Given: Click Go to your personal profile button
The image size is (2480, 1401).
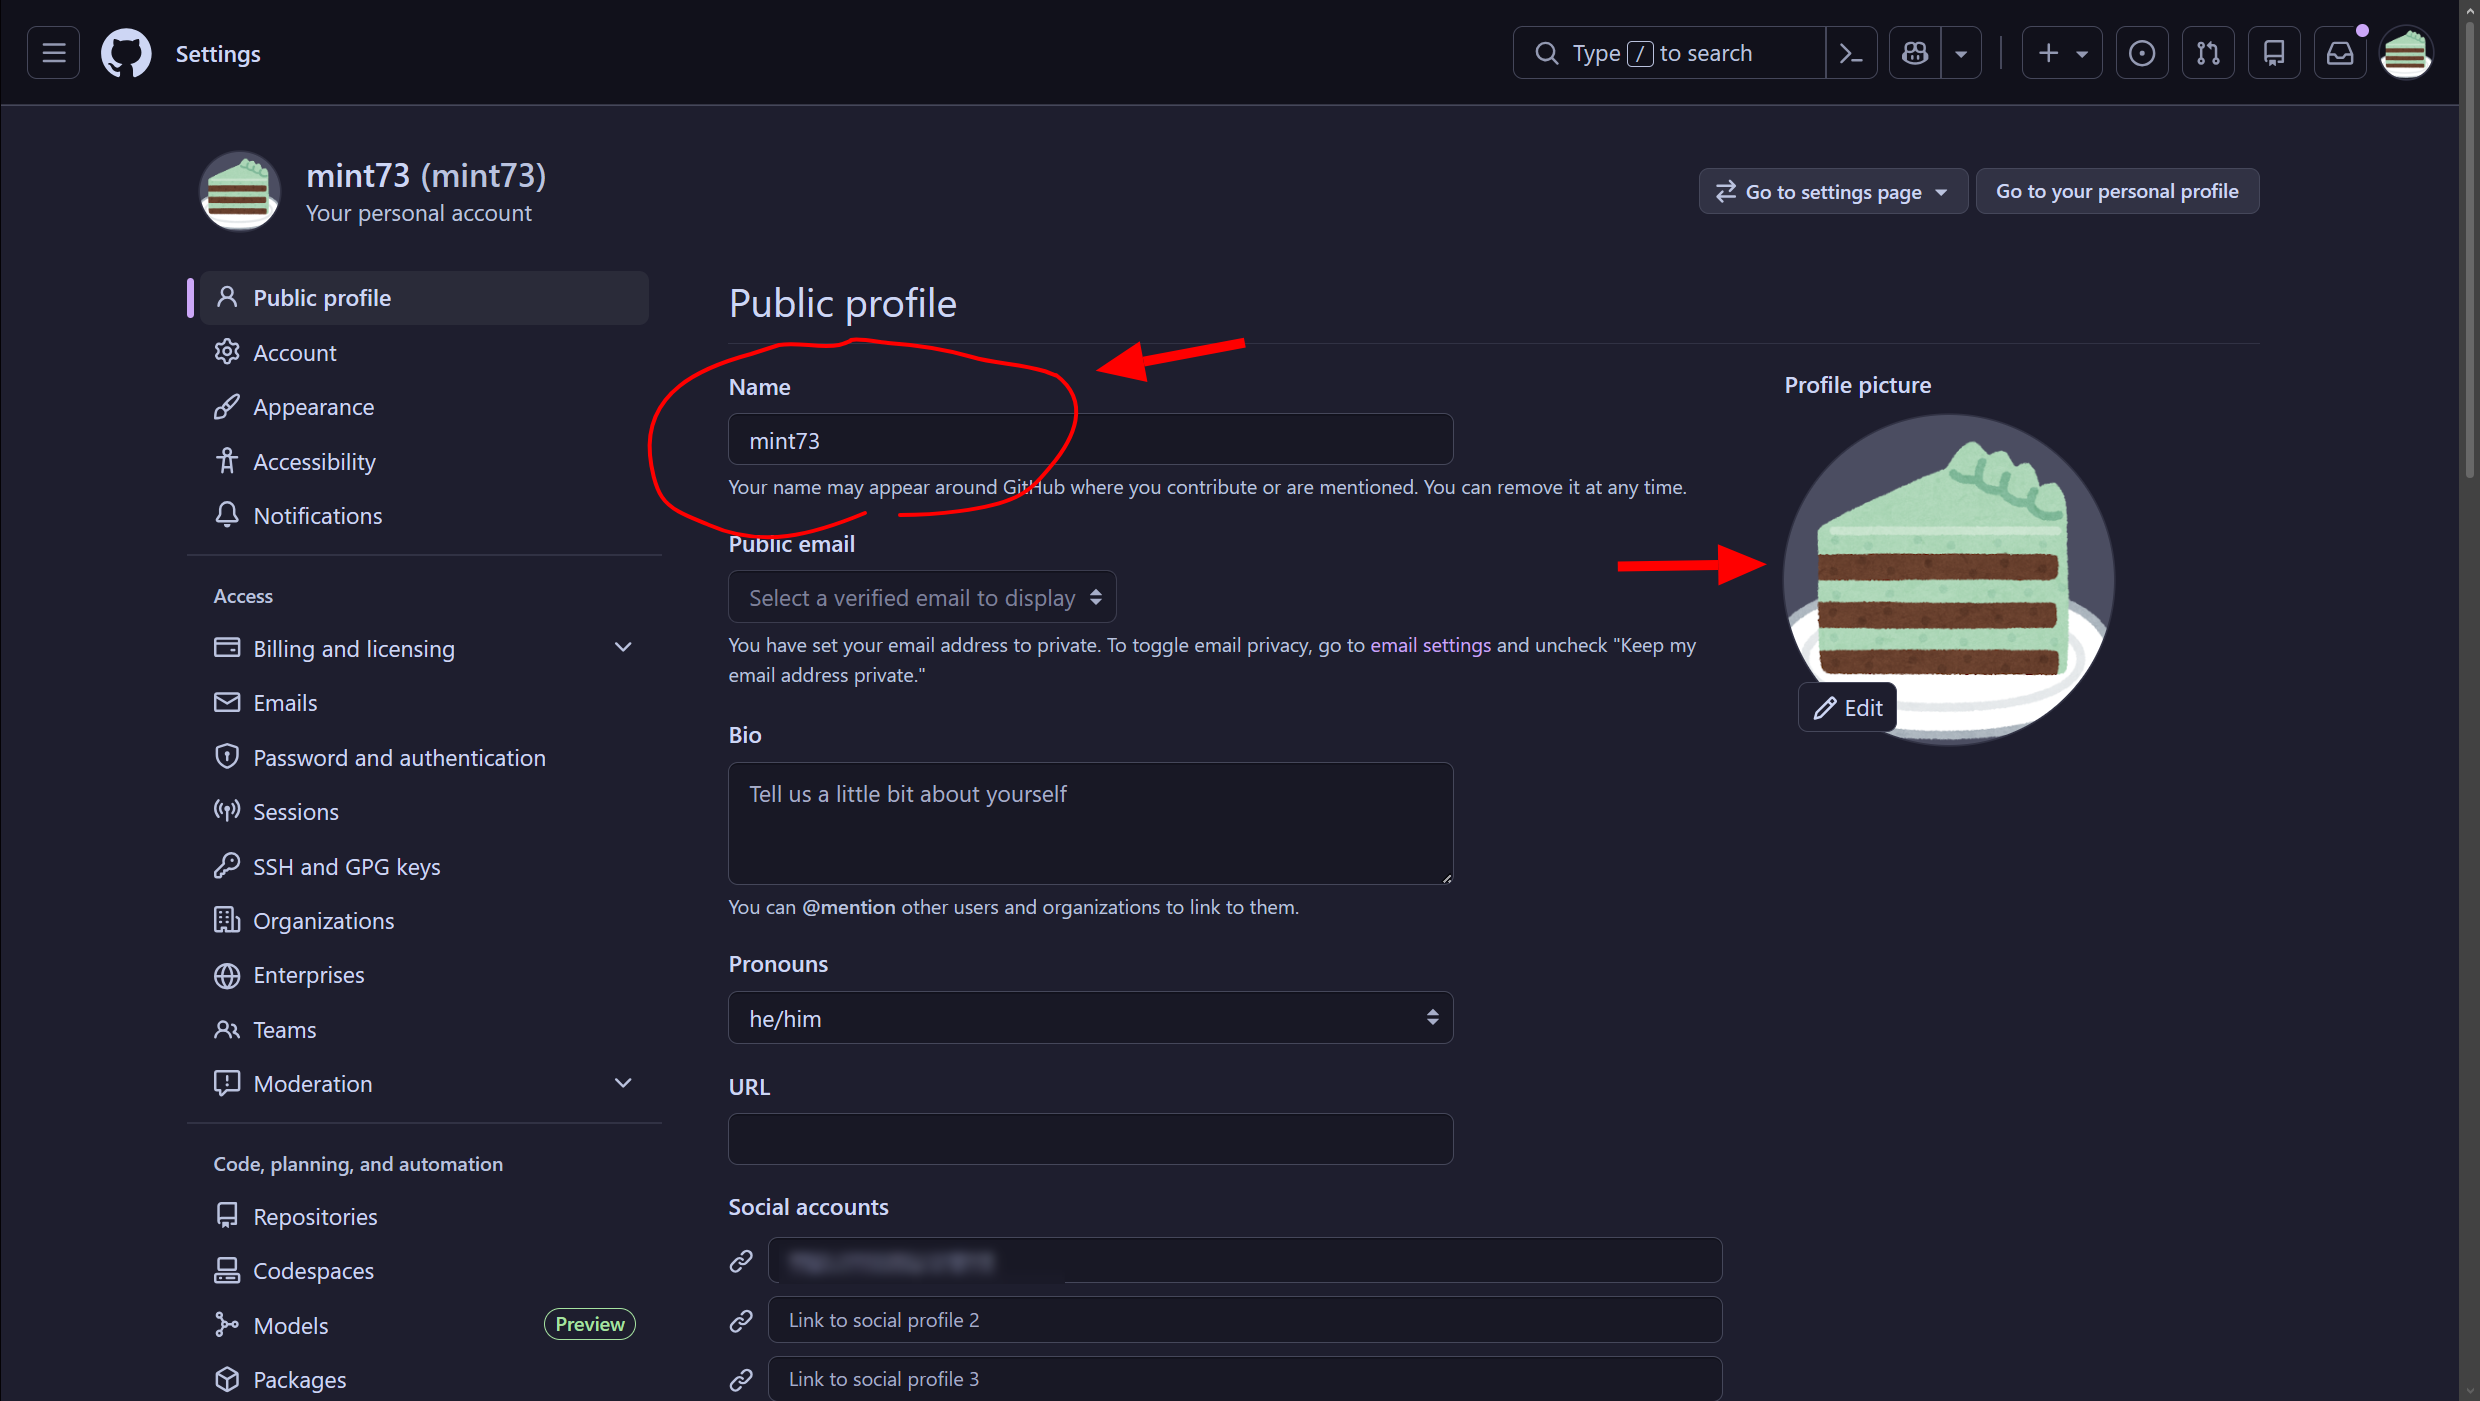Looking at the screenshot, I should 2117,191.
